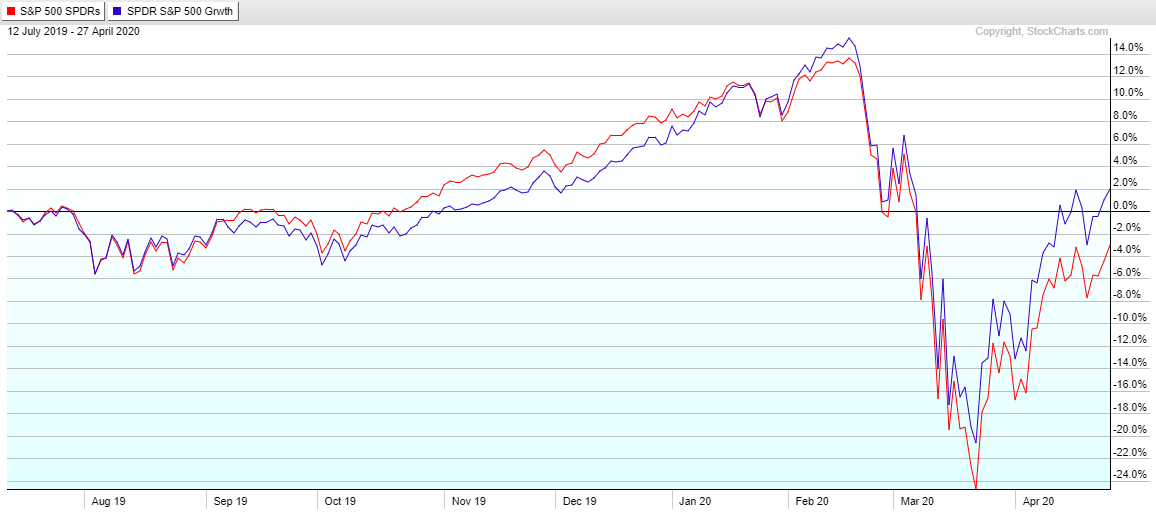
Task: Click the -22.0% y-axis label
Action: pyautogui.click(x=1128, y=452)
